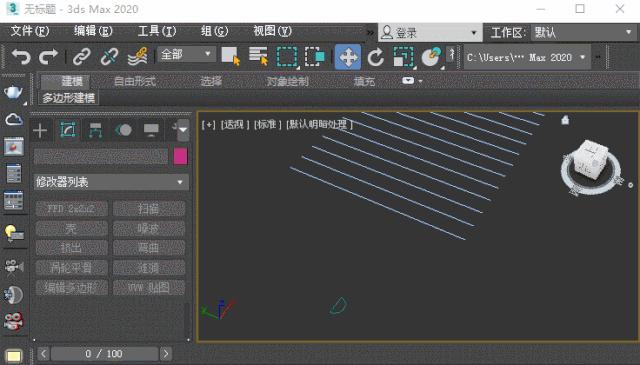
Task: Activate the Select and Rotate tool
Action: tap(375, 57)
